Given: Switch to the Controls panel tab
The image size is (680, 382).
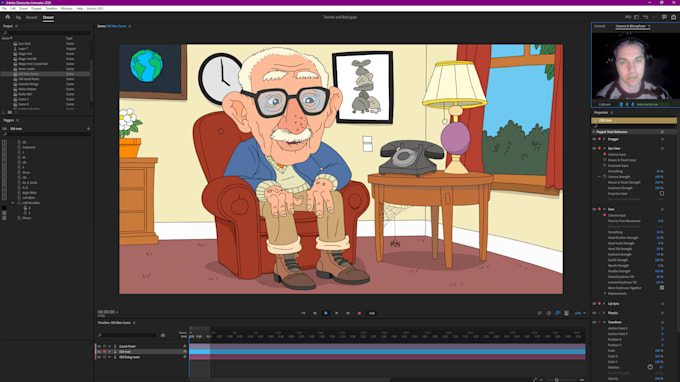Looking at the screenshot, I should click(600, 26).
